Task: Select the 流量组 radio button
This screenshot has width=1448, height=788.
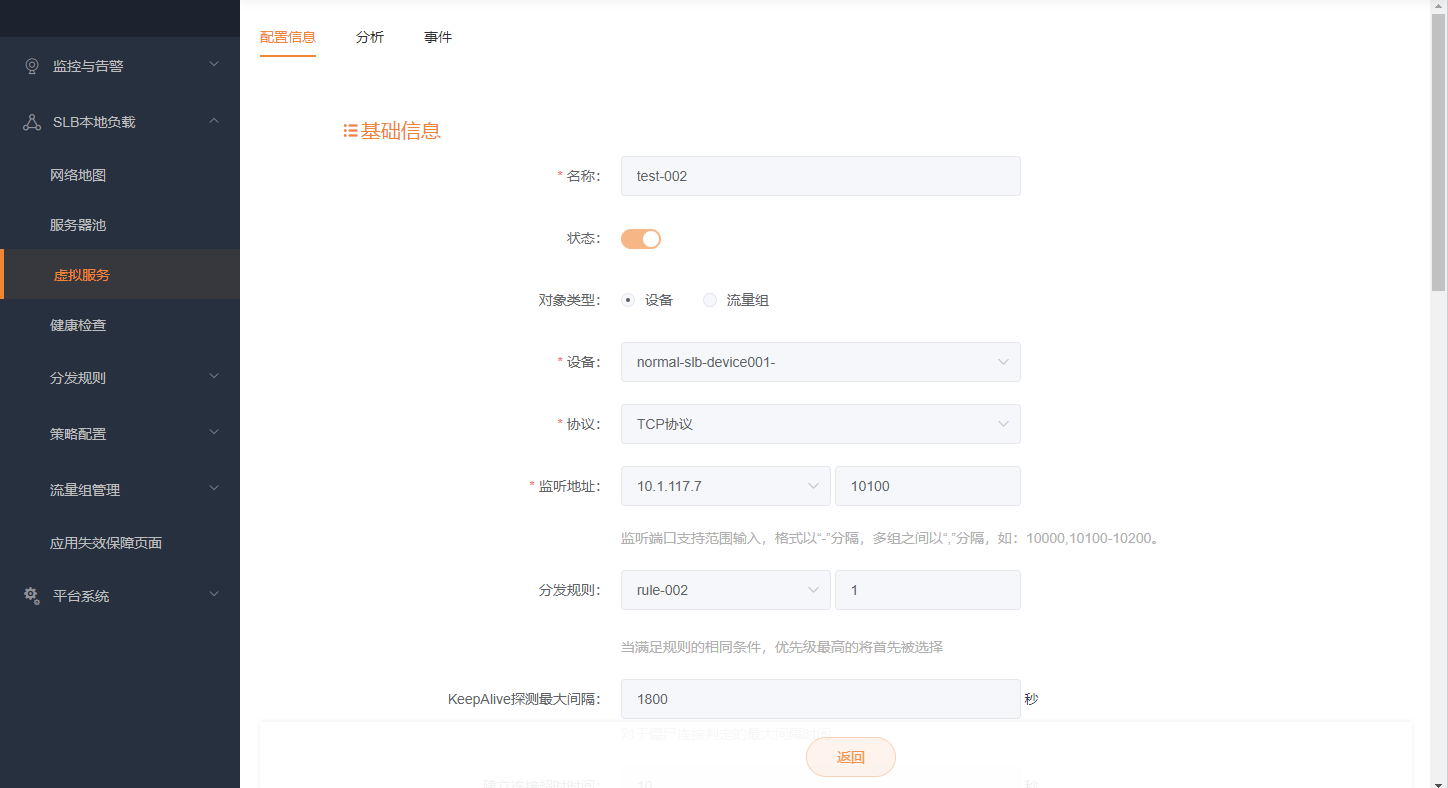Action: (x=709, y=299)
